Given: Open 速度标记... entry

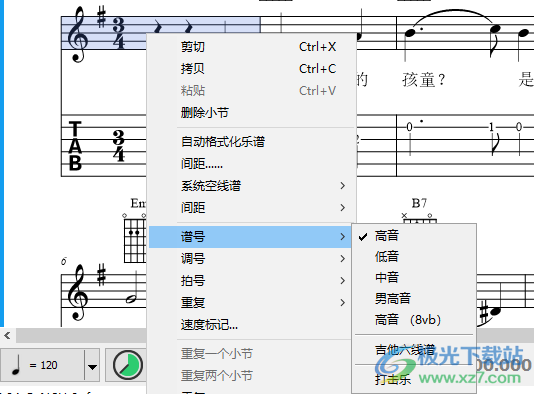Looking at the screenshot, I should [x=250, y=325].
